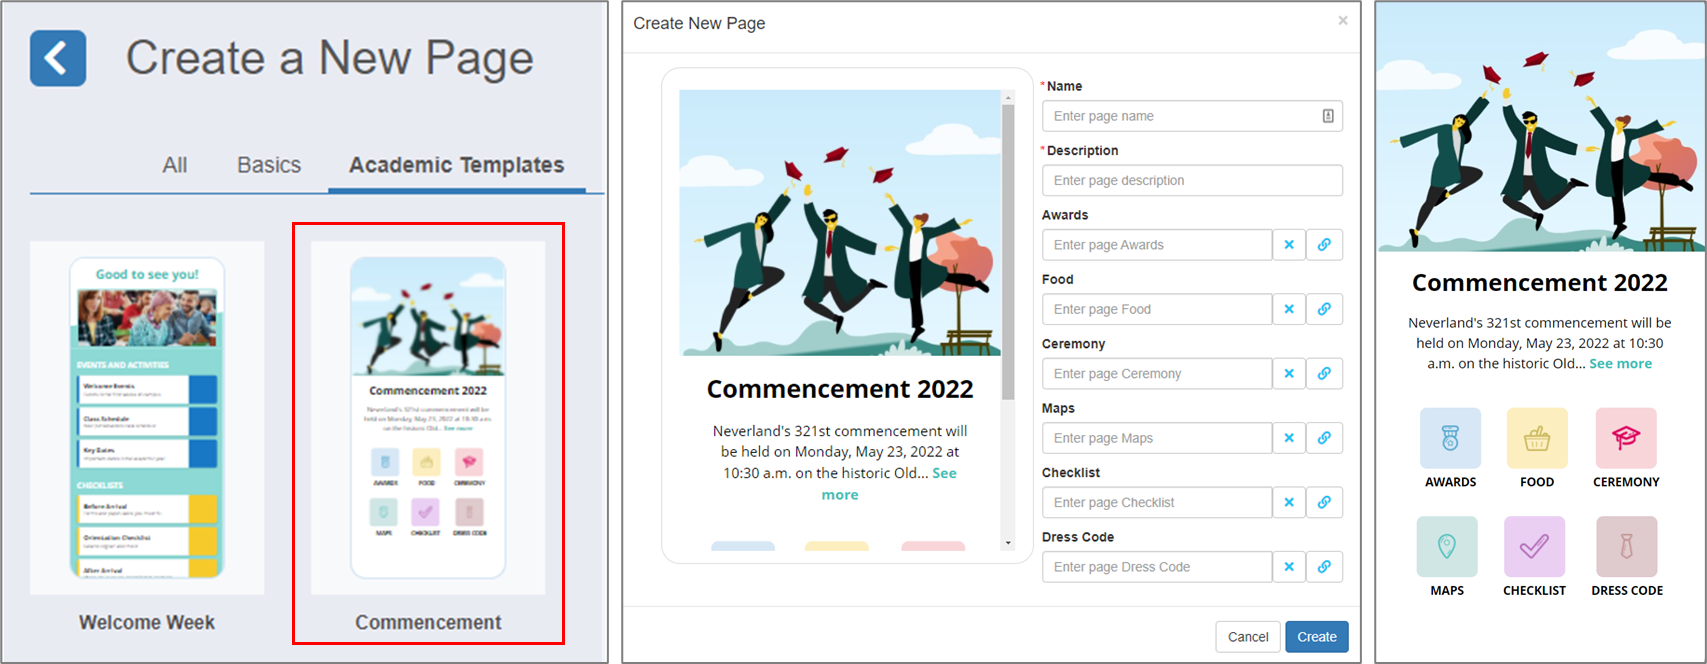Focus the Enter page Dress Code field
Screen dimensions: 1707x664
1157,567
